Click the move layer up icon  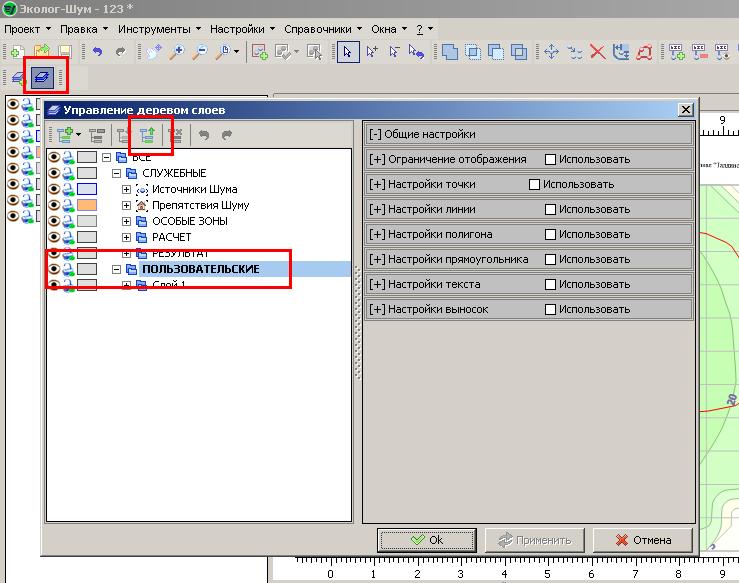pos(147,135)
